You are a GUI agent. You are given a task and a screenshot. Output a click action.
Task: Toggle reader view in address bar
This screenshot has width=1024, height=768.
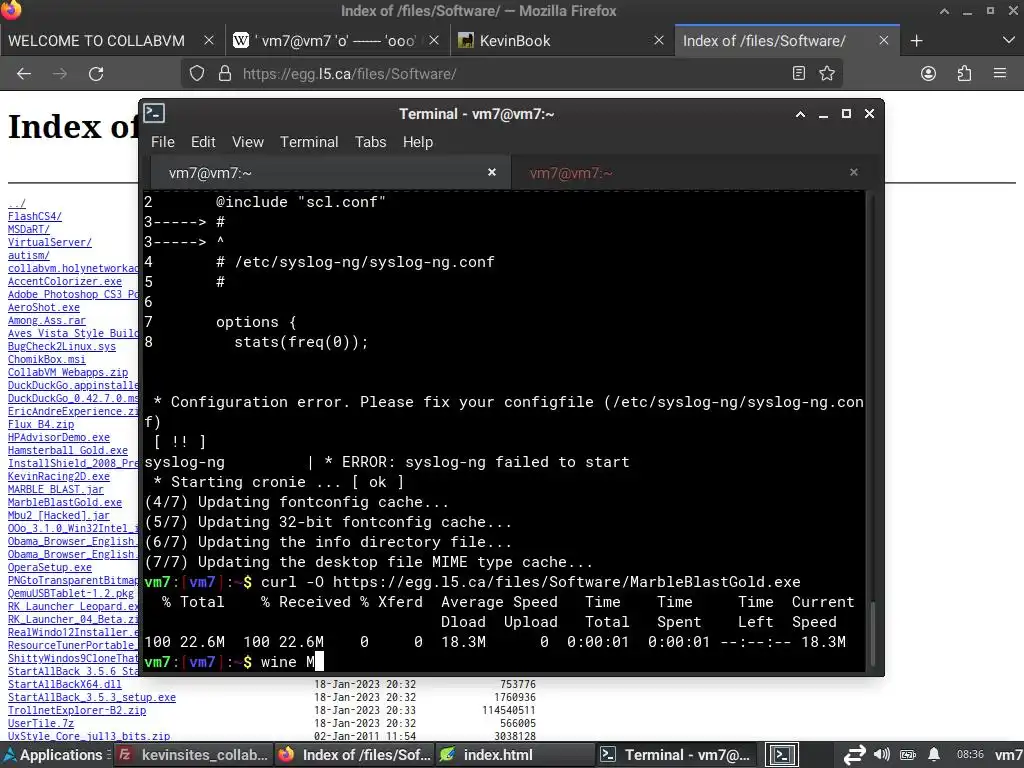tap(798, 73)
